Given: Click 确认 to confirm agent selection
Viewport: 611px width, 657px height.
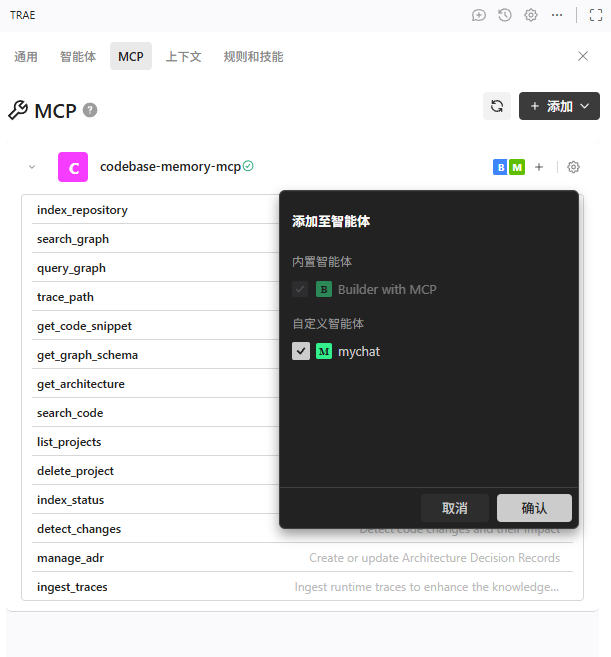Looking at the screenshot, I should pos(534,508).
